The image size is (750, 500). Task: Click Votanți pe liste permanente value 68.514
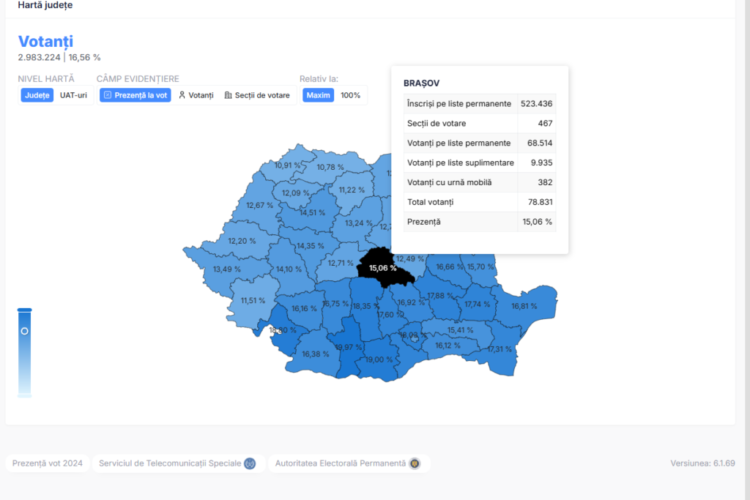(540, 143)
